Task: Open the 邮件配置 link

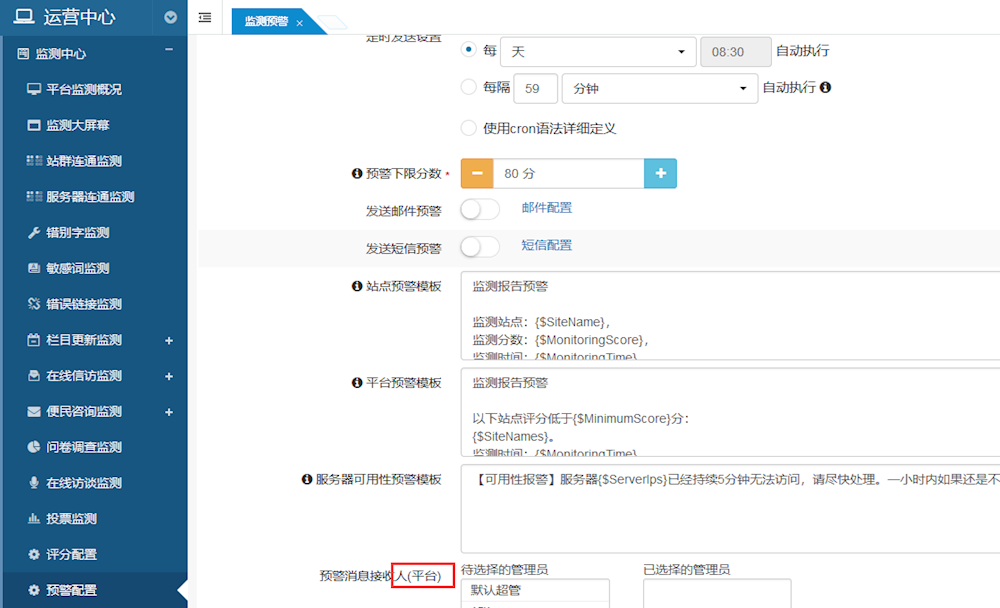Action: pyautogui.click(x=547, y=208)
